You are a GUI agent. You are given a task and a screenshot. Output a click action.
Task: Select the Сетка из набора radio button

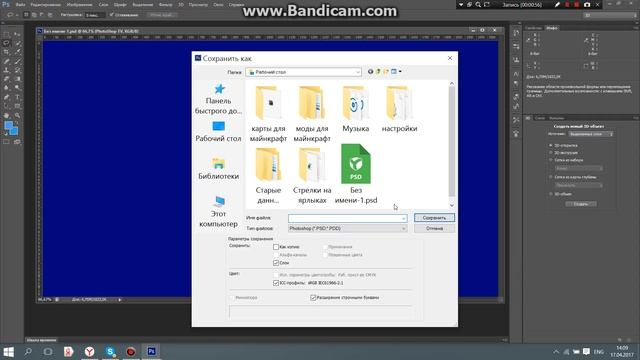pyautogui.click(x=551, y=160)
